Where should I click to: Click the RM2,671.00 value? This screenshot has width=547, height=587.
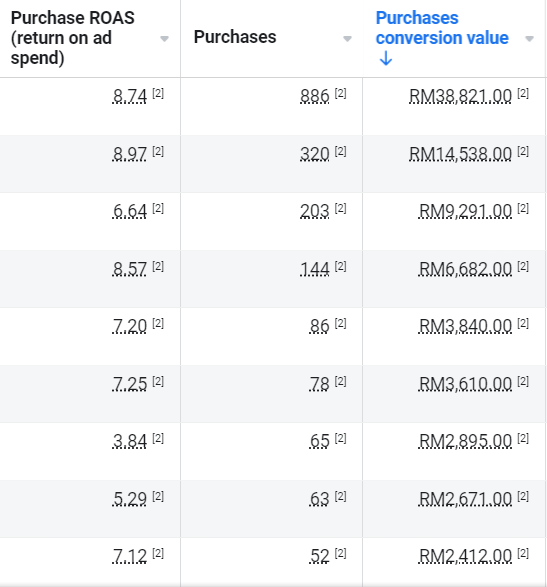tap(465, 499)
